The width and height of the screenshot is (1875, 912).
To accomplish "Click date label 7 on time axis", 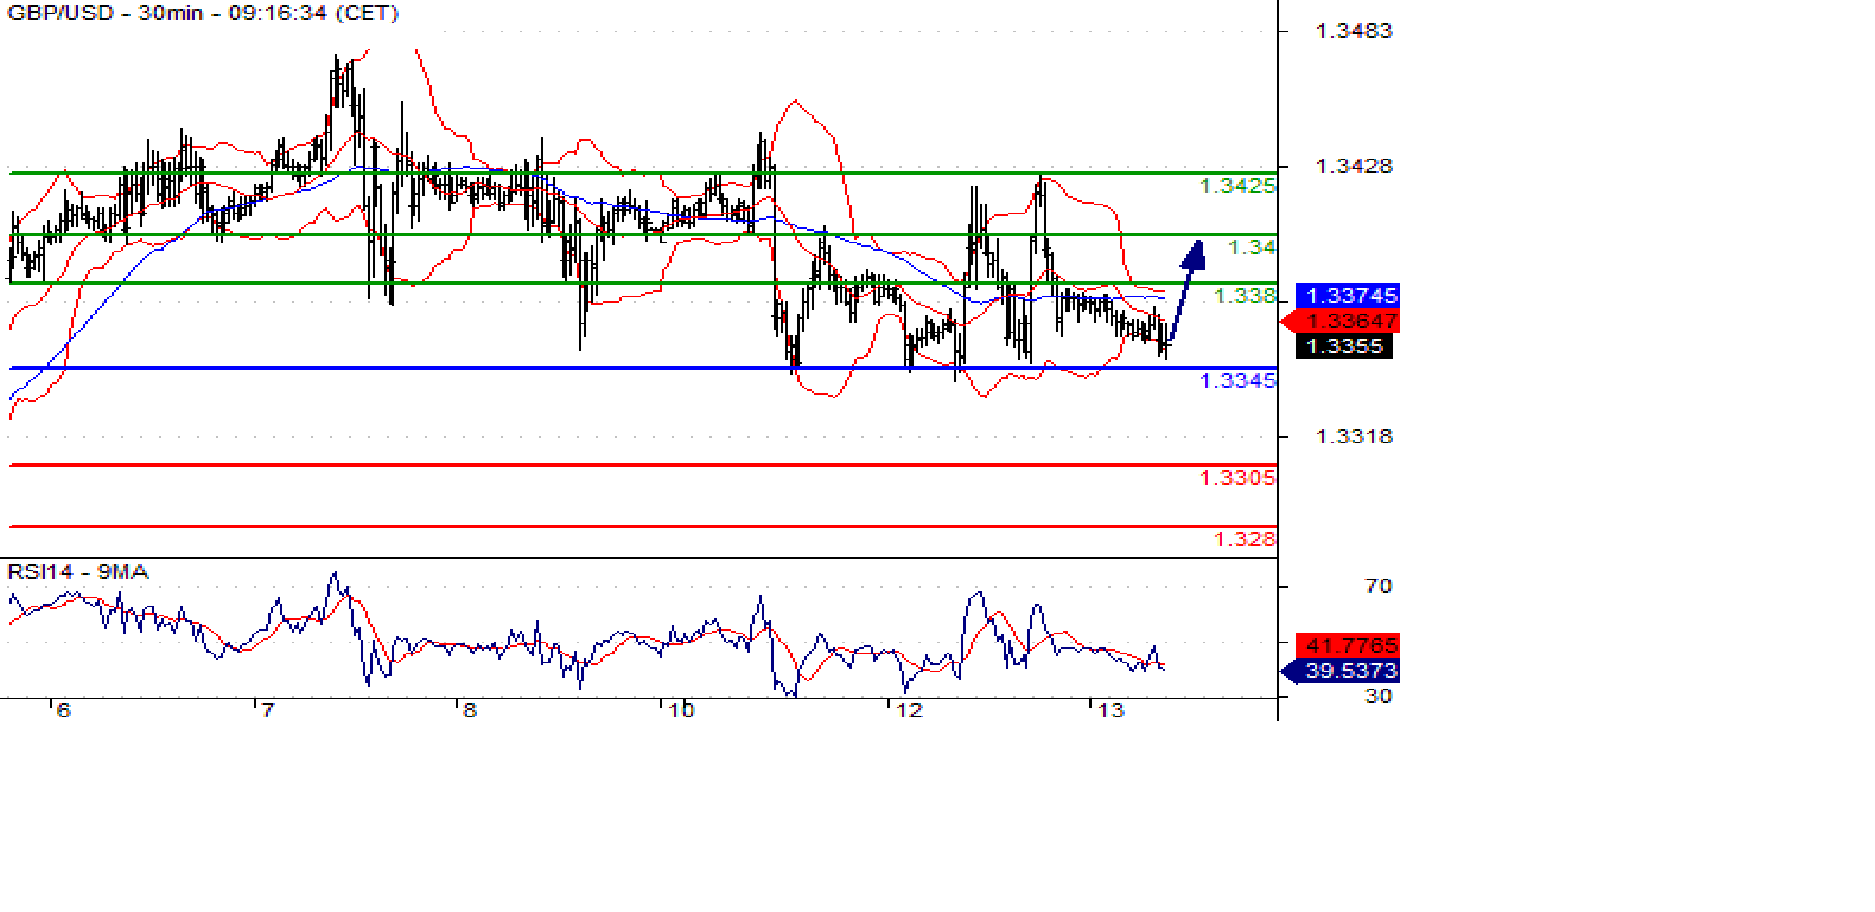I will (266, 710).
